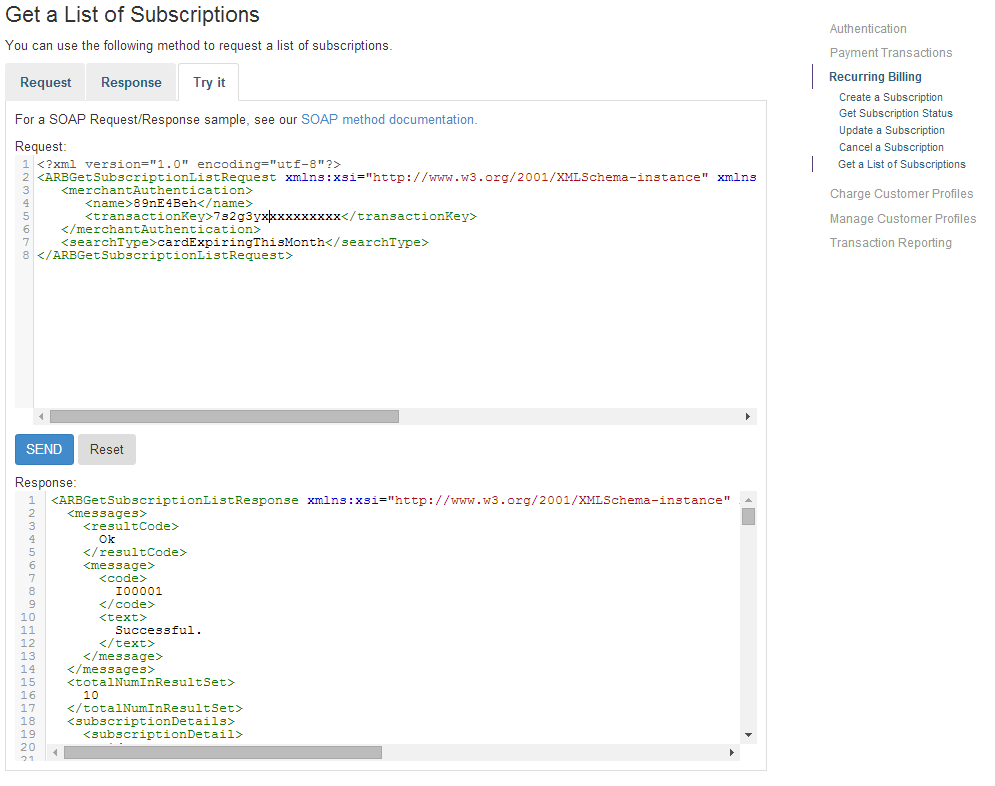Open the SOAP method documentation link
The width and height of the screenshot is (995, 786).
tap(389, 120)
